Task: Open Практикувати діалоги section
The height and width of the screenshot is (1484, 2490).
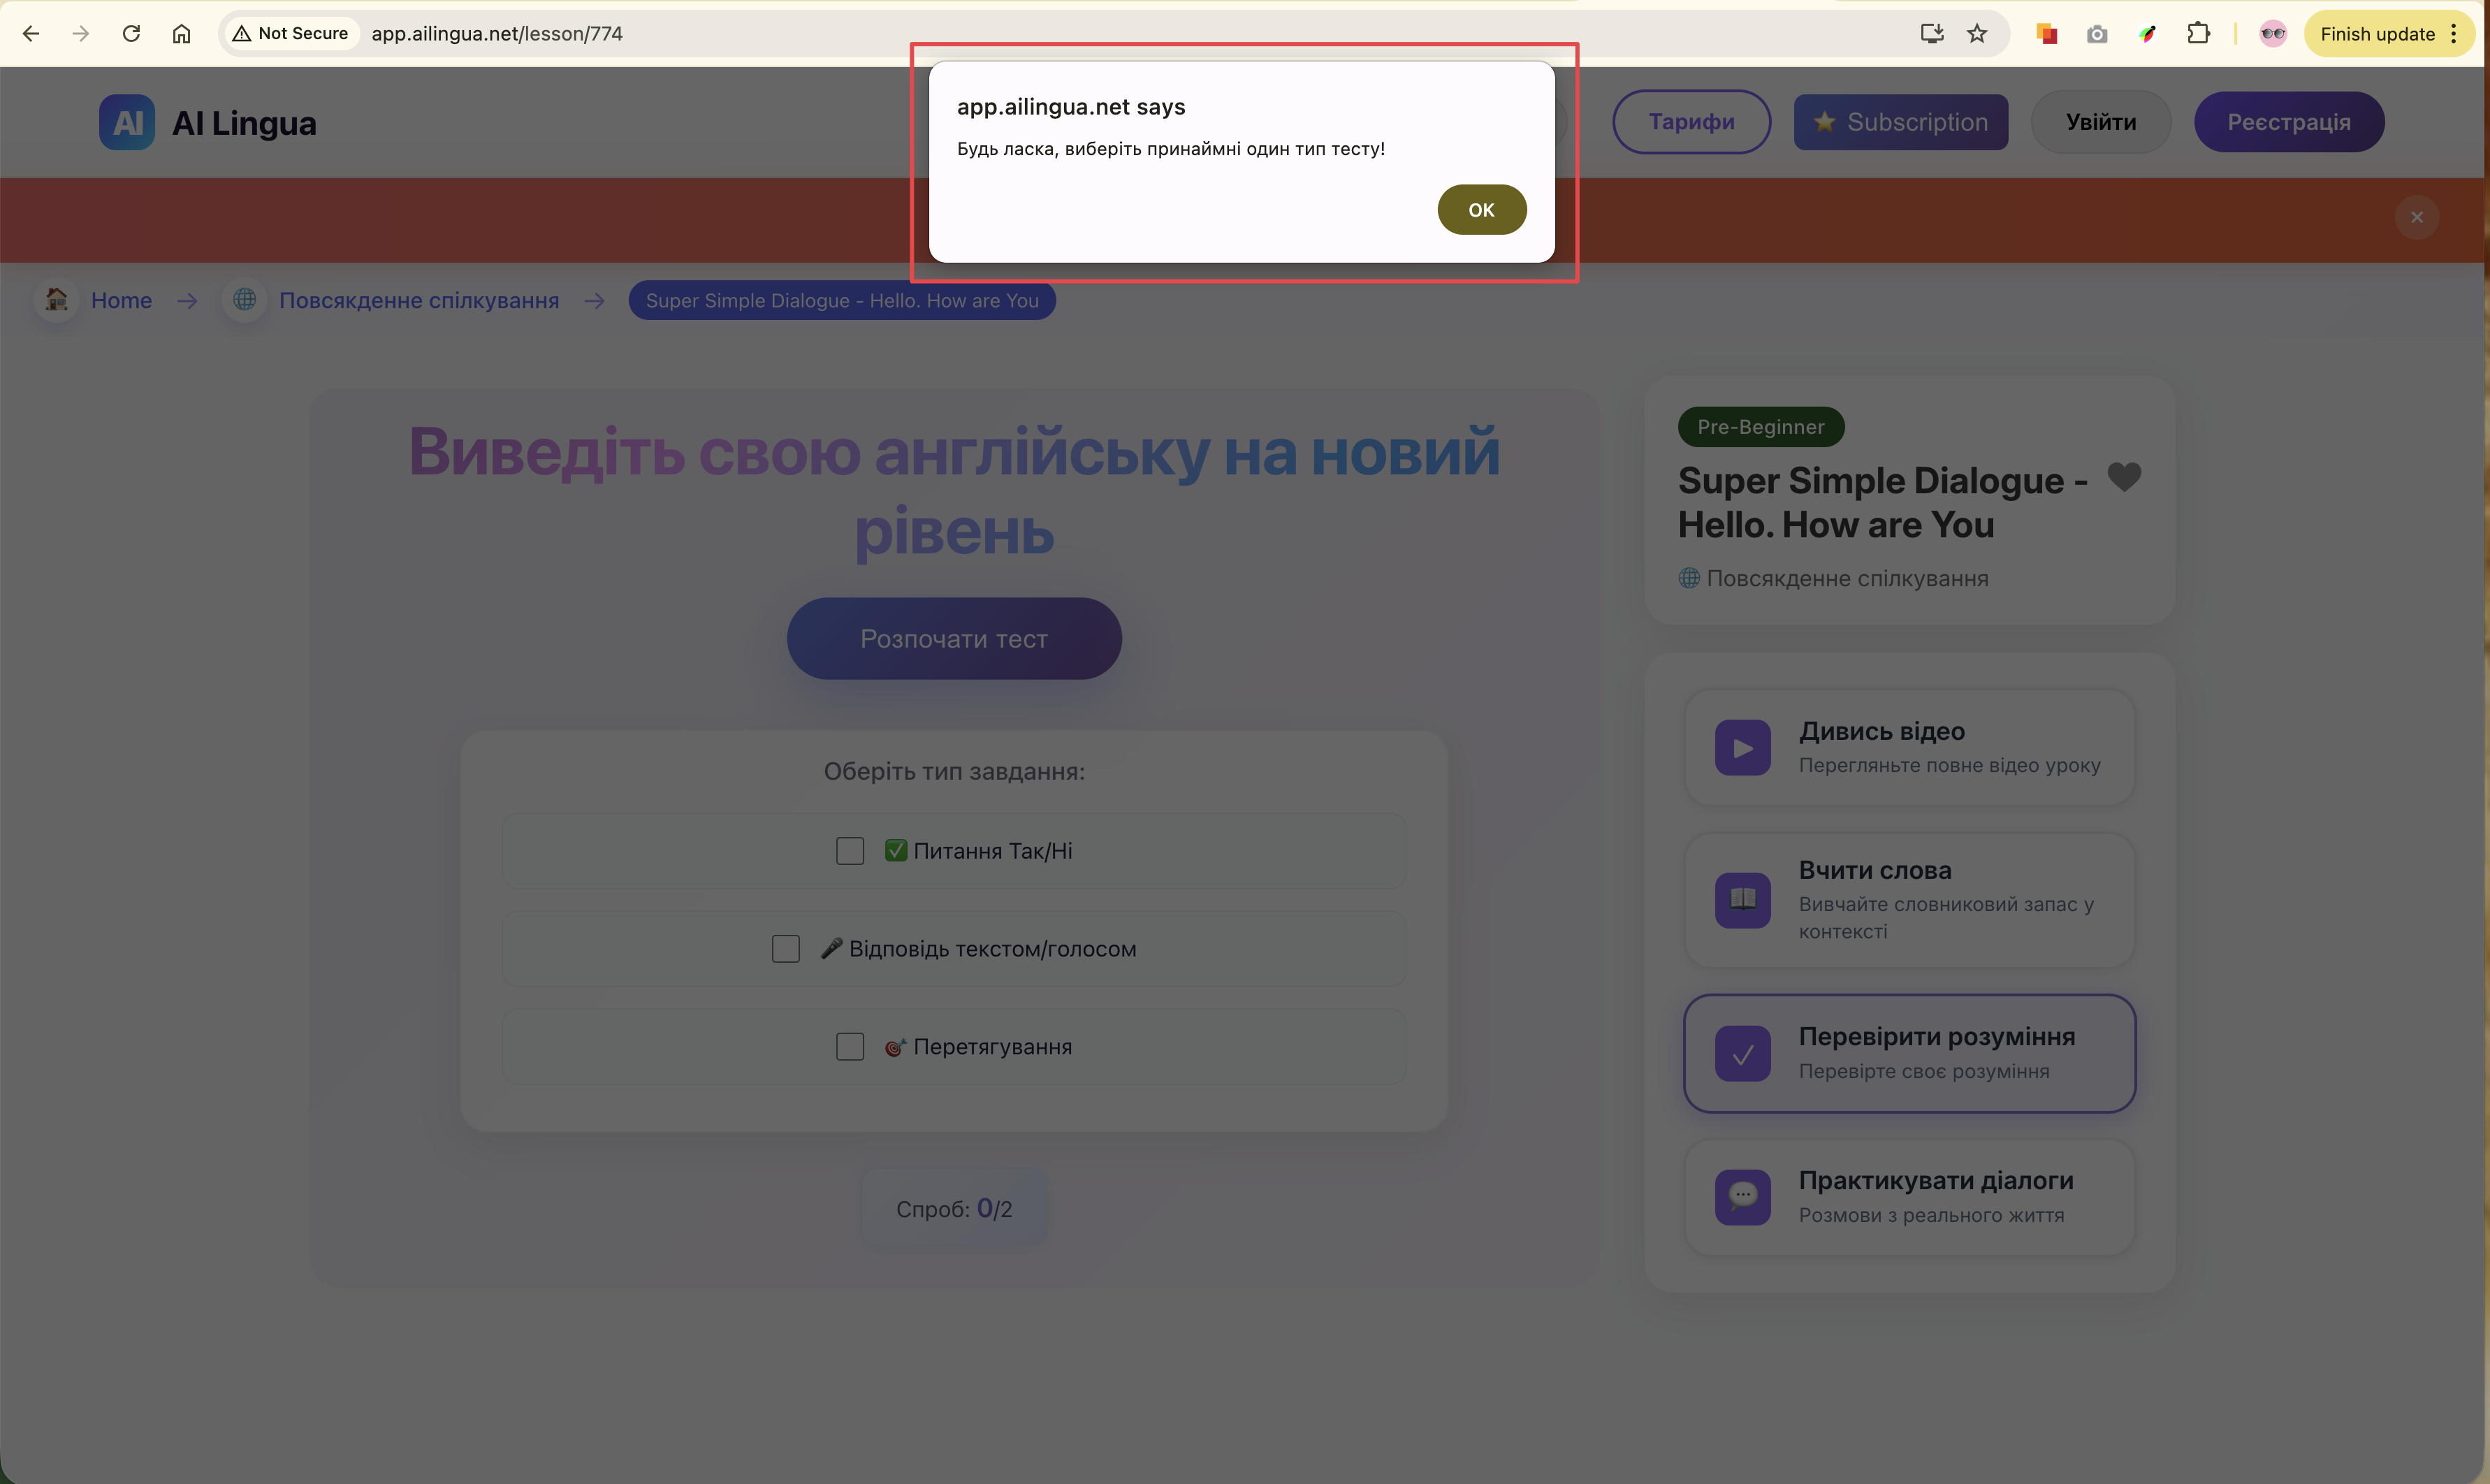Action: click(x=1909, y=1197)
